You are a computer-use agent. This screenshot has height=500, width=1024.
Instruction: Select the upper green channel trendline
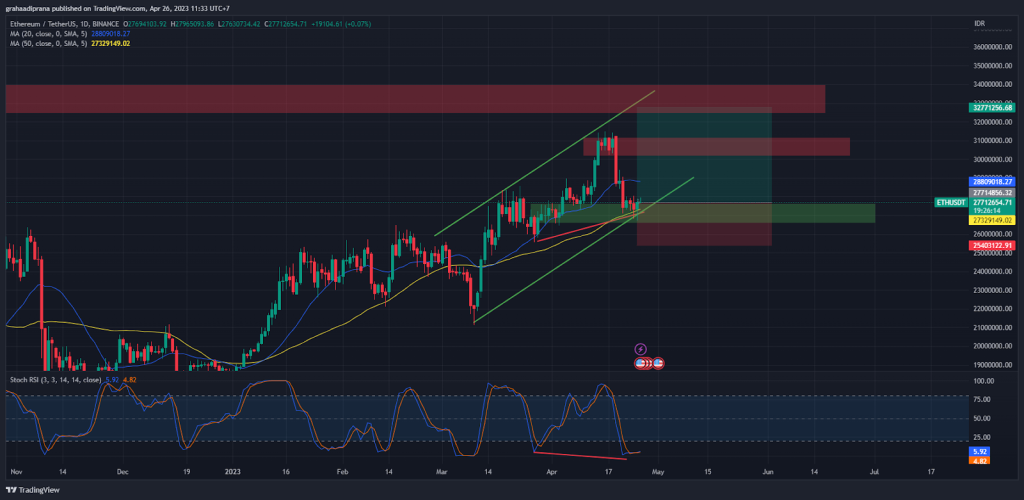coord(544,163)
